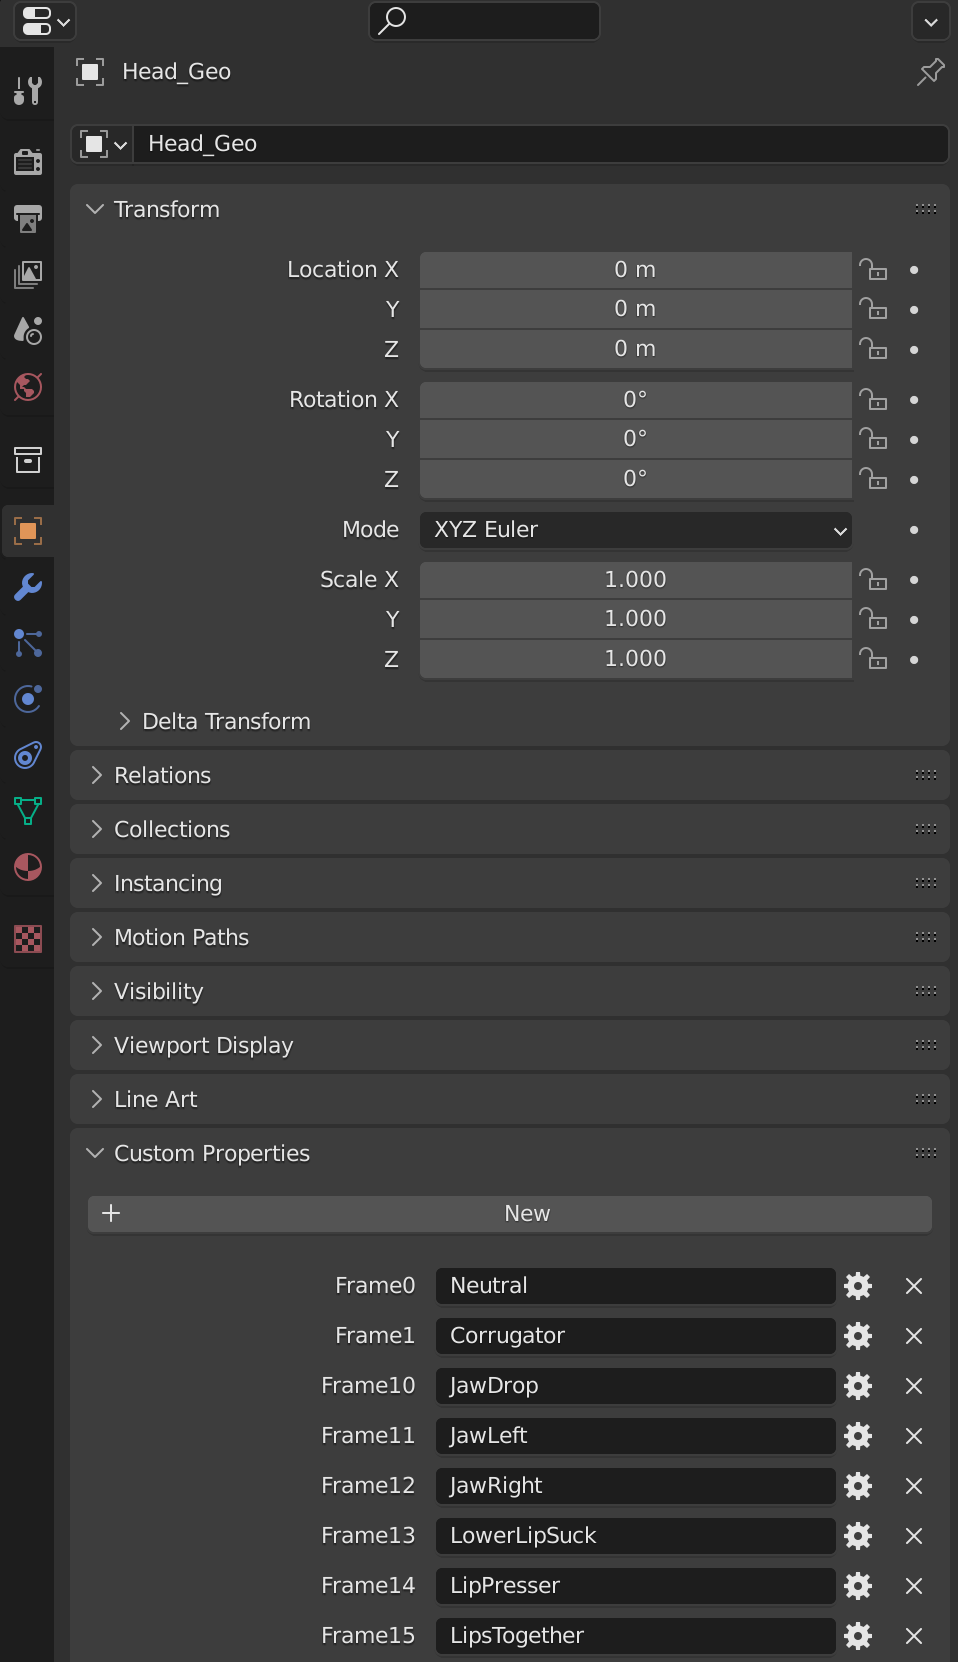Open the Tool properties tab

28,91
